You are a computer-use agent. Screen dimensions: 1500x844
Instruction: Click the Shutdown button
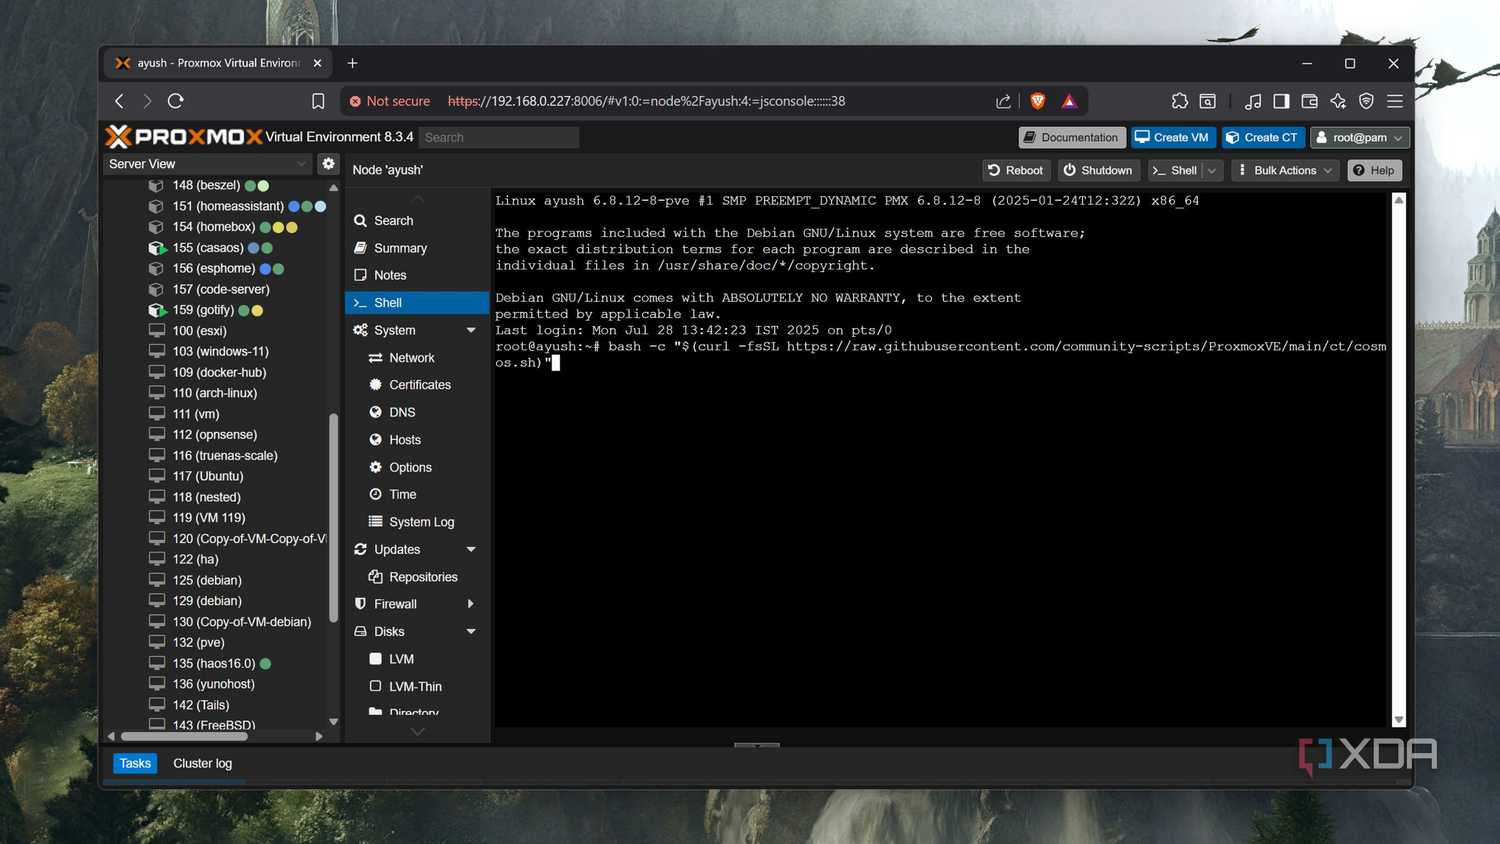[x=1097, y=170]
